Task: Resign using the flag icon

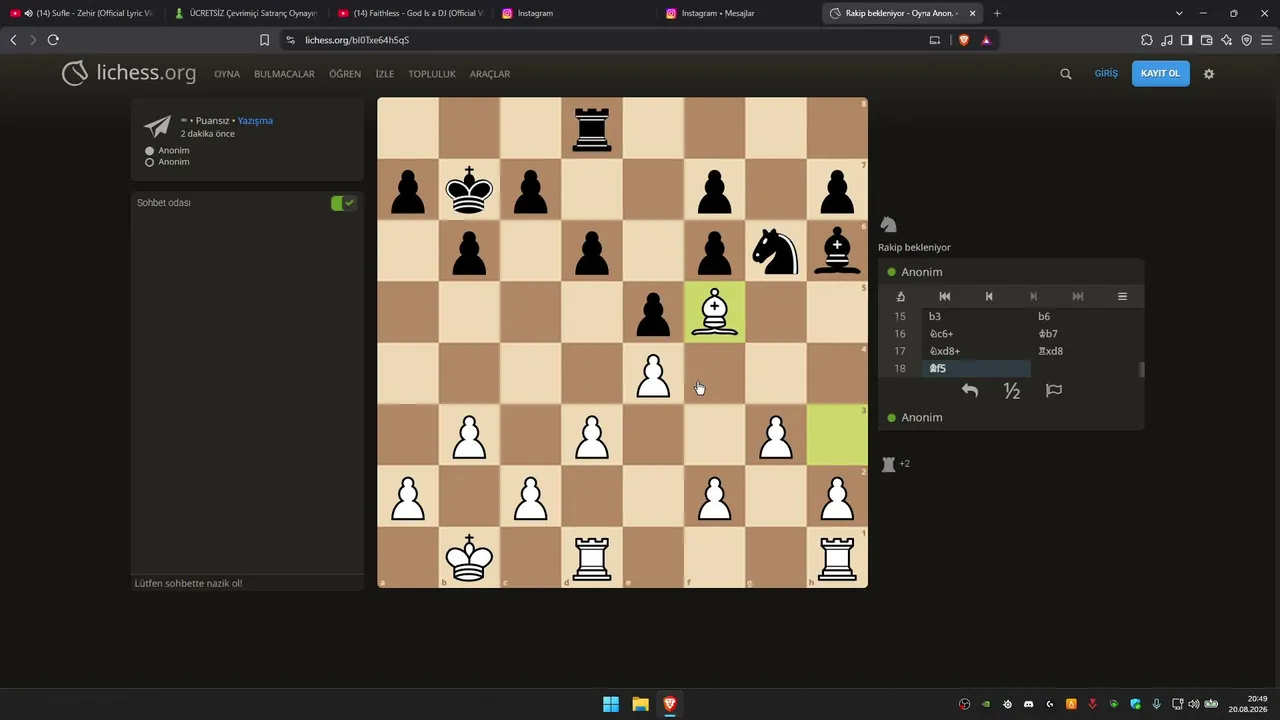Action: click(1054, 391)
